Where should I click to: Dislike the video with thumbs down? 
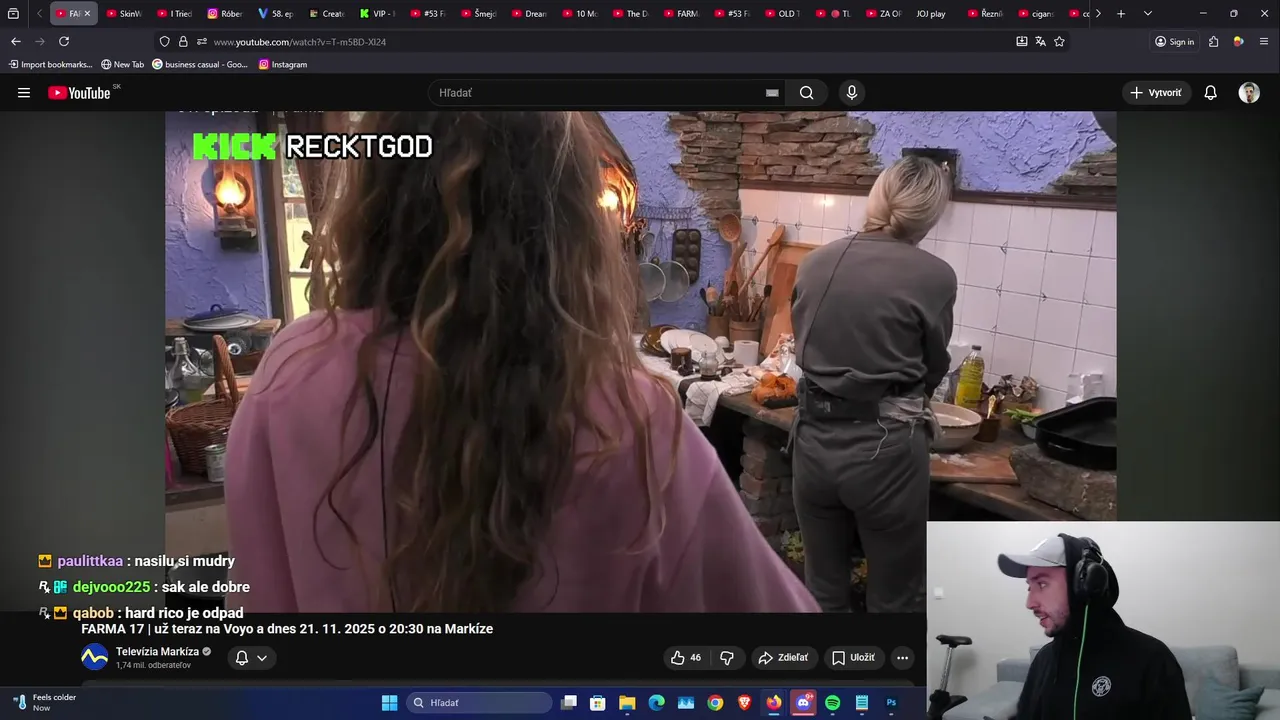727,657
